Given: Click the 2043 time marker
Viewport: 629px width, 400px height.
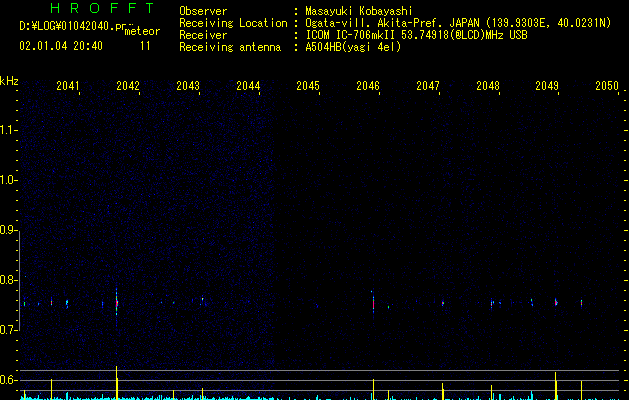Looking at the screenshot, I should (x=188, y=86).
